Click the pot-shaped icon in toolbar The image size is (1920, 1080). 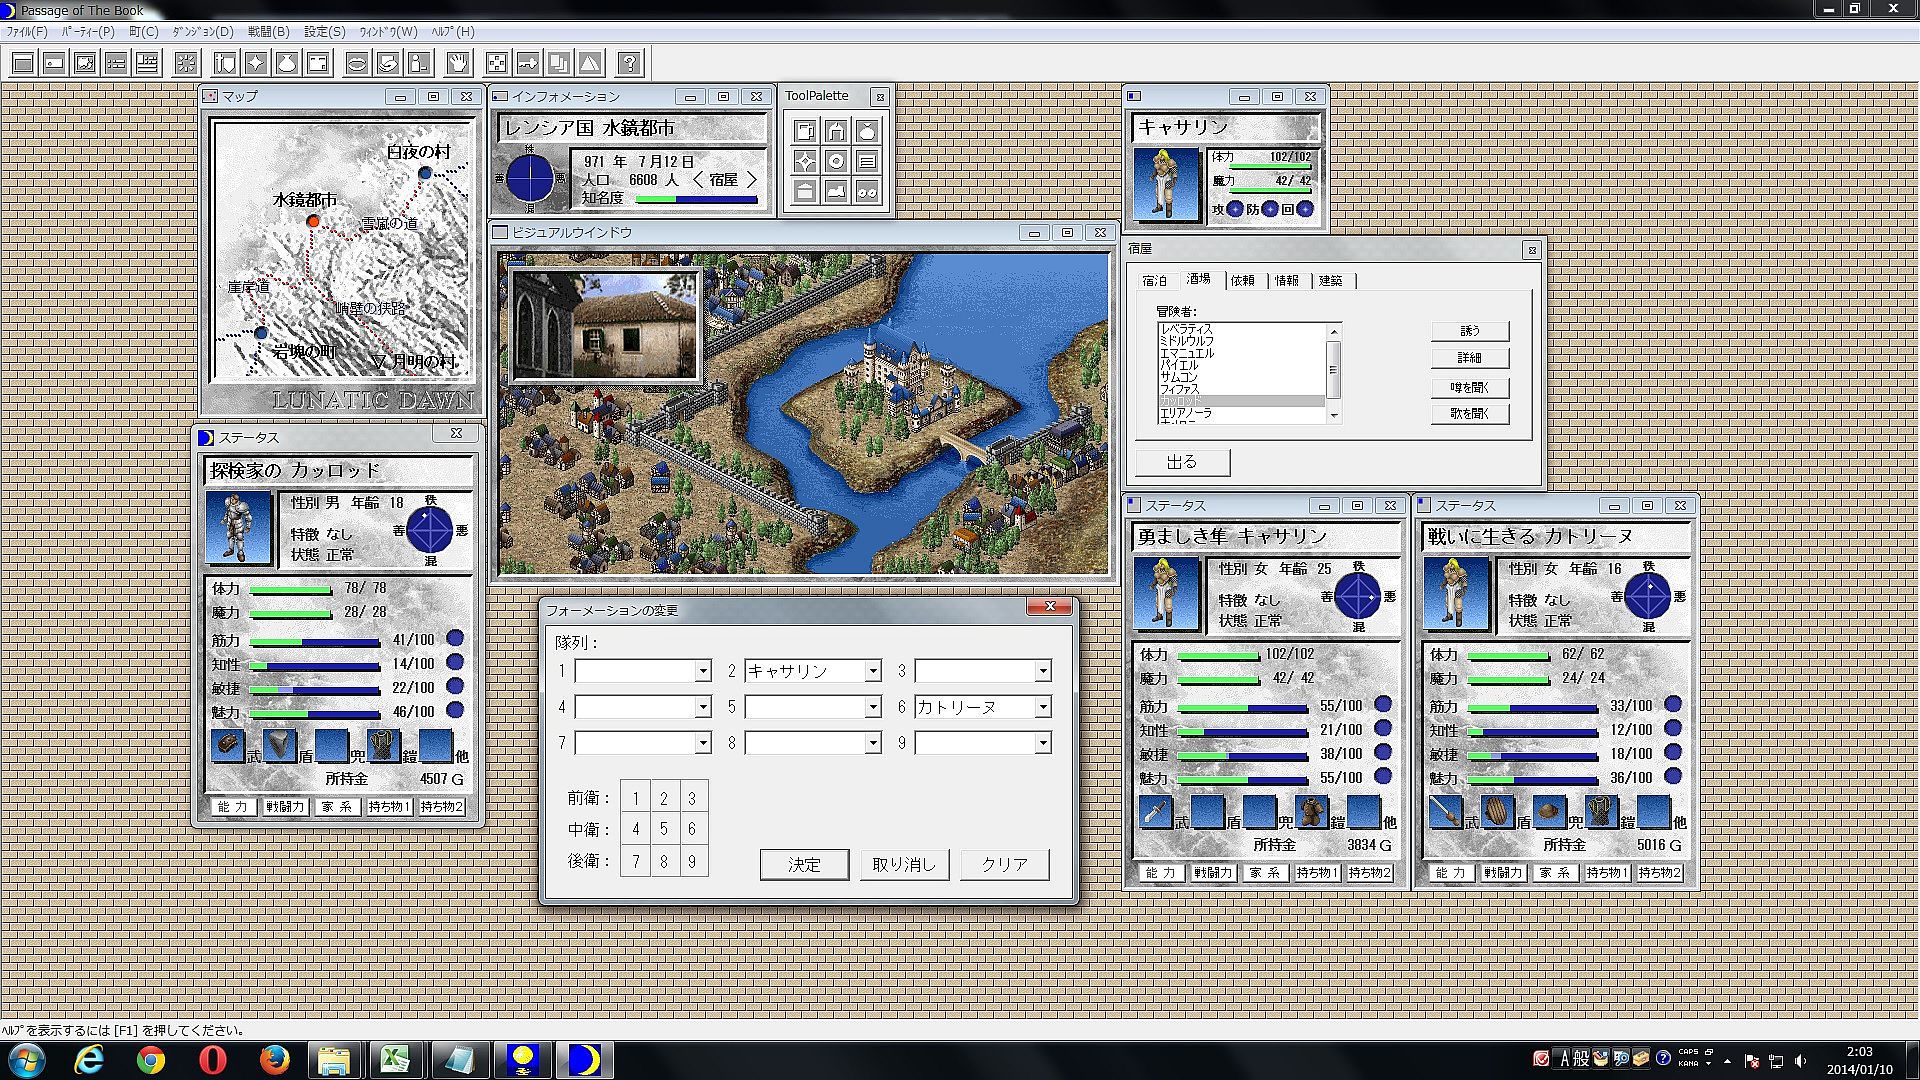click(x=287, y=64)
